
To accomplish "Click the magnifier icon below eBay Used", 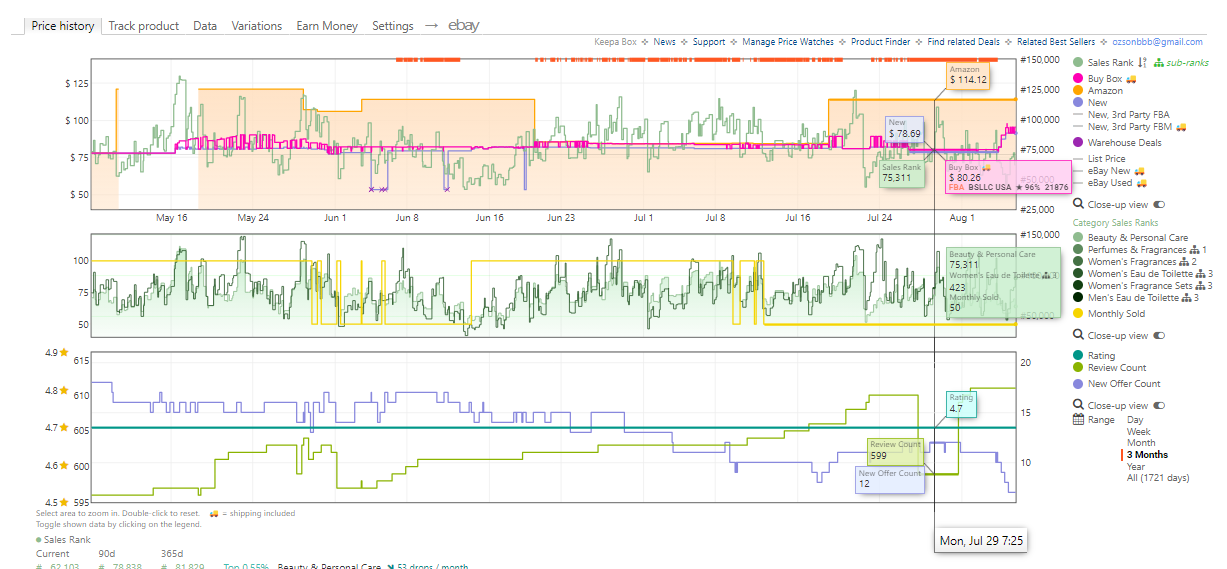I will tap(1078, 203).
